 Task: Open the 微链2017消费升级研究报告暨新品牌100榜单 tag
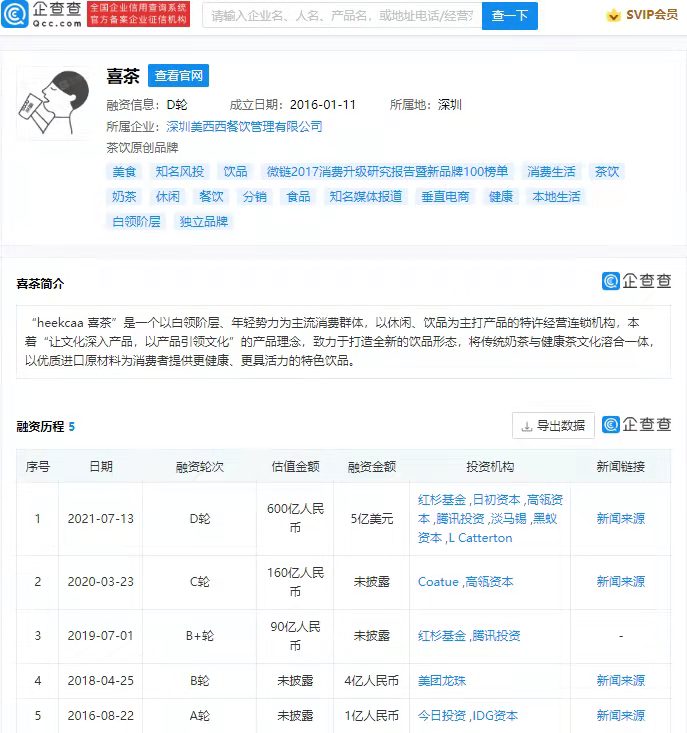tap(387, 172)
